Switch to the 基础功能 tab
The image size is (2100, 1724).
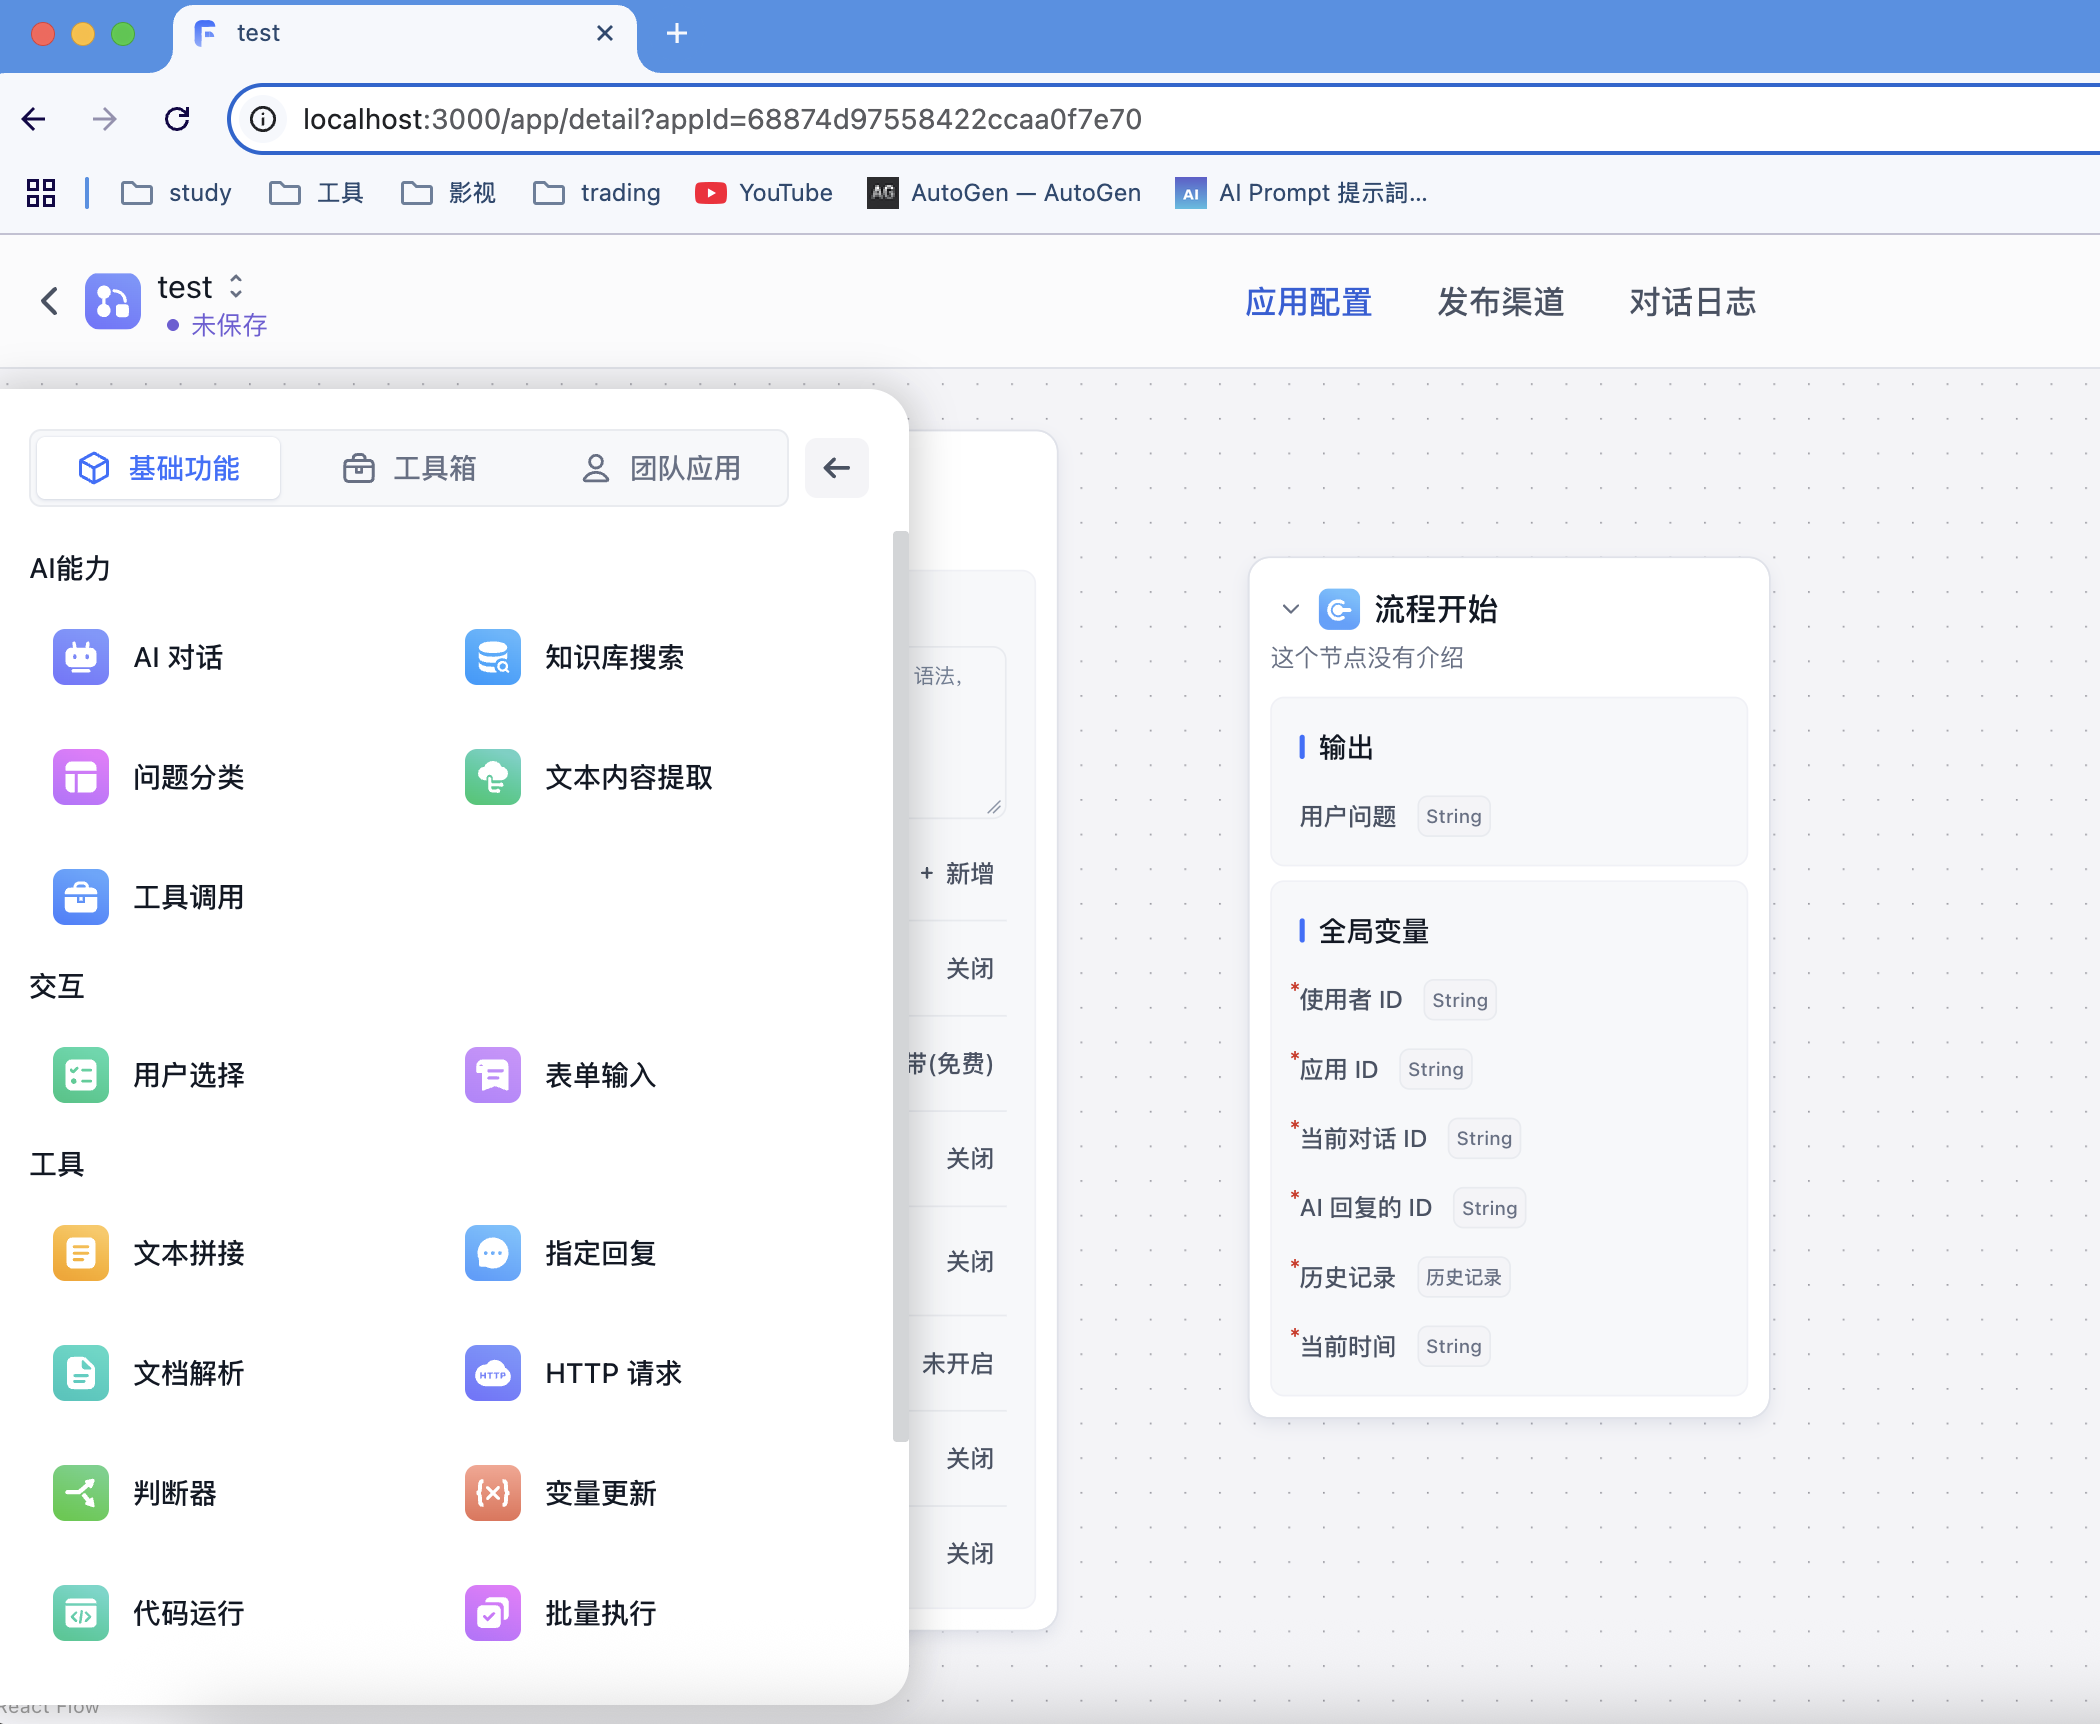(159, 468)
